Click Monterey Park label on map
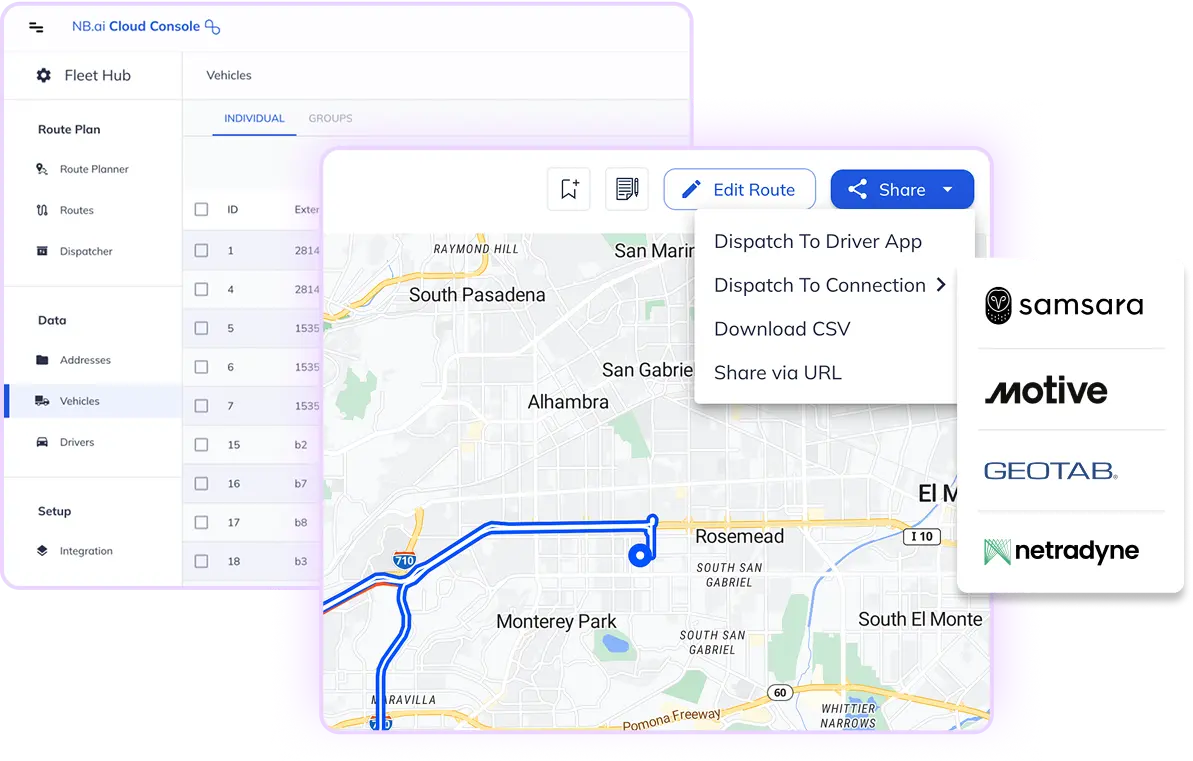Screen dimensions: 1193x761 pyautogui.click(x=556, y=622)
